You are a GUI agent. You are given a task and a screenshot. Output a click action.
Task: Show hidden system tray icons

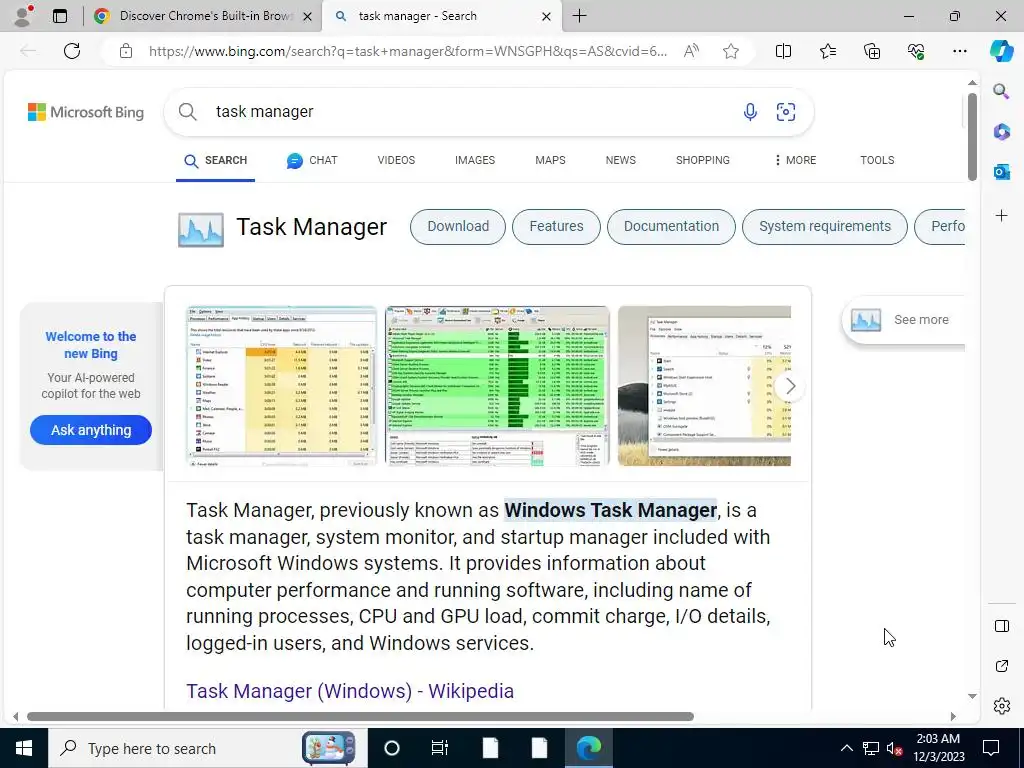(x=846, y=748)
